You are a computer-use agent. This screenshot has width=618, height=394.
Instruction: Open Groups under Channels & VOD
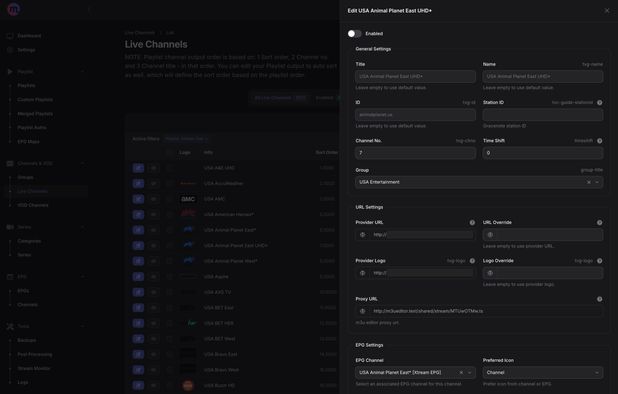click(25, 177)
